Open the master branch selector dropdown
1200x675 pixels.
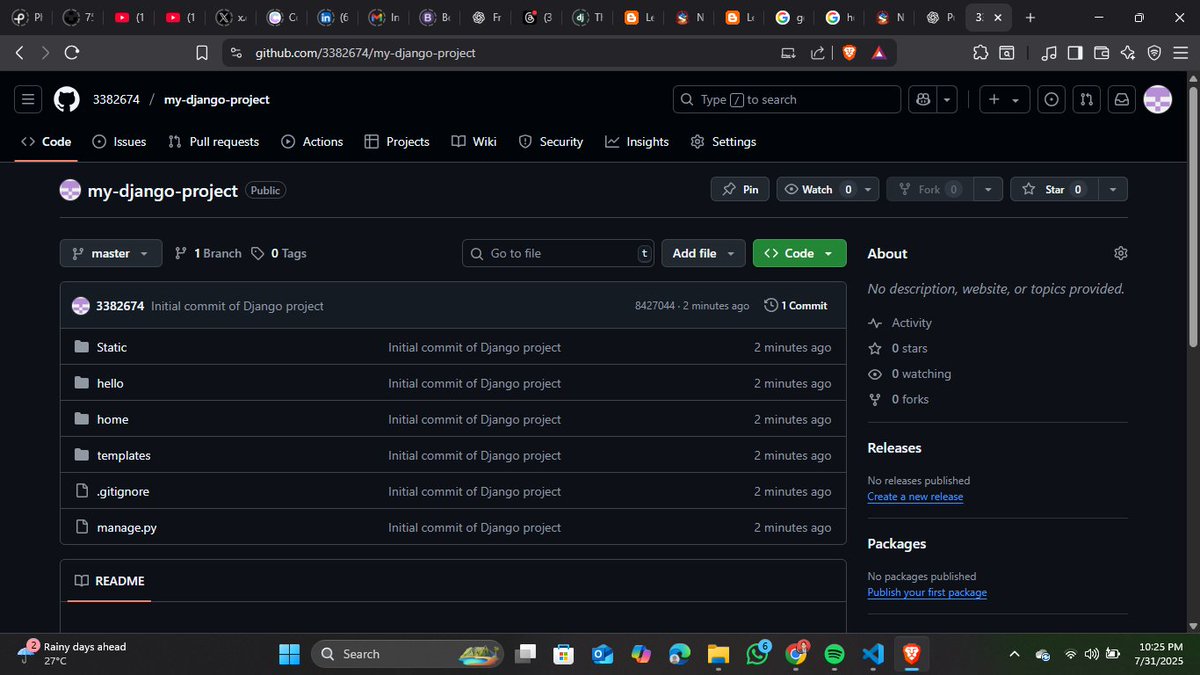[111, 253]
